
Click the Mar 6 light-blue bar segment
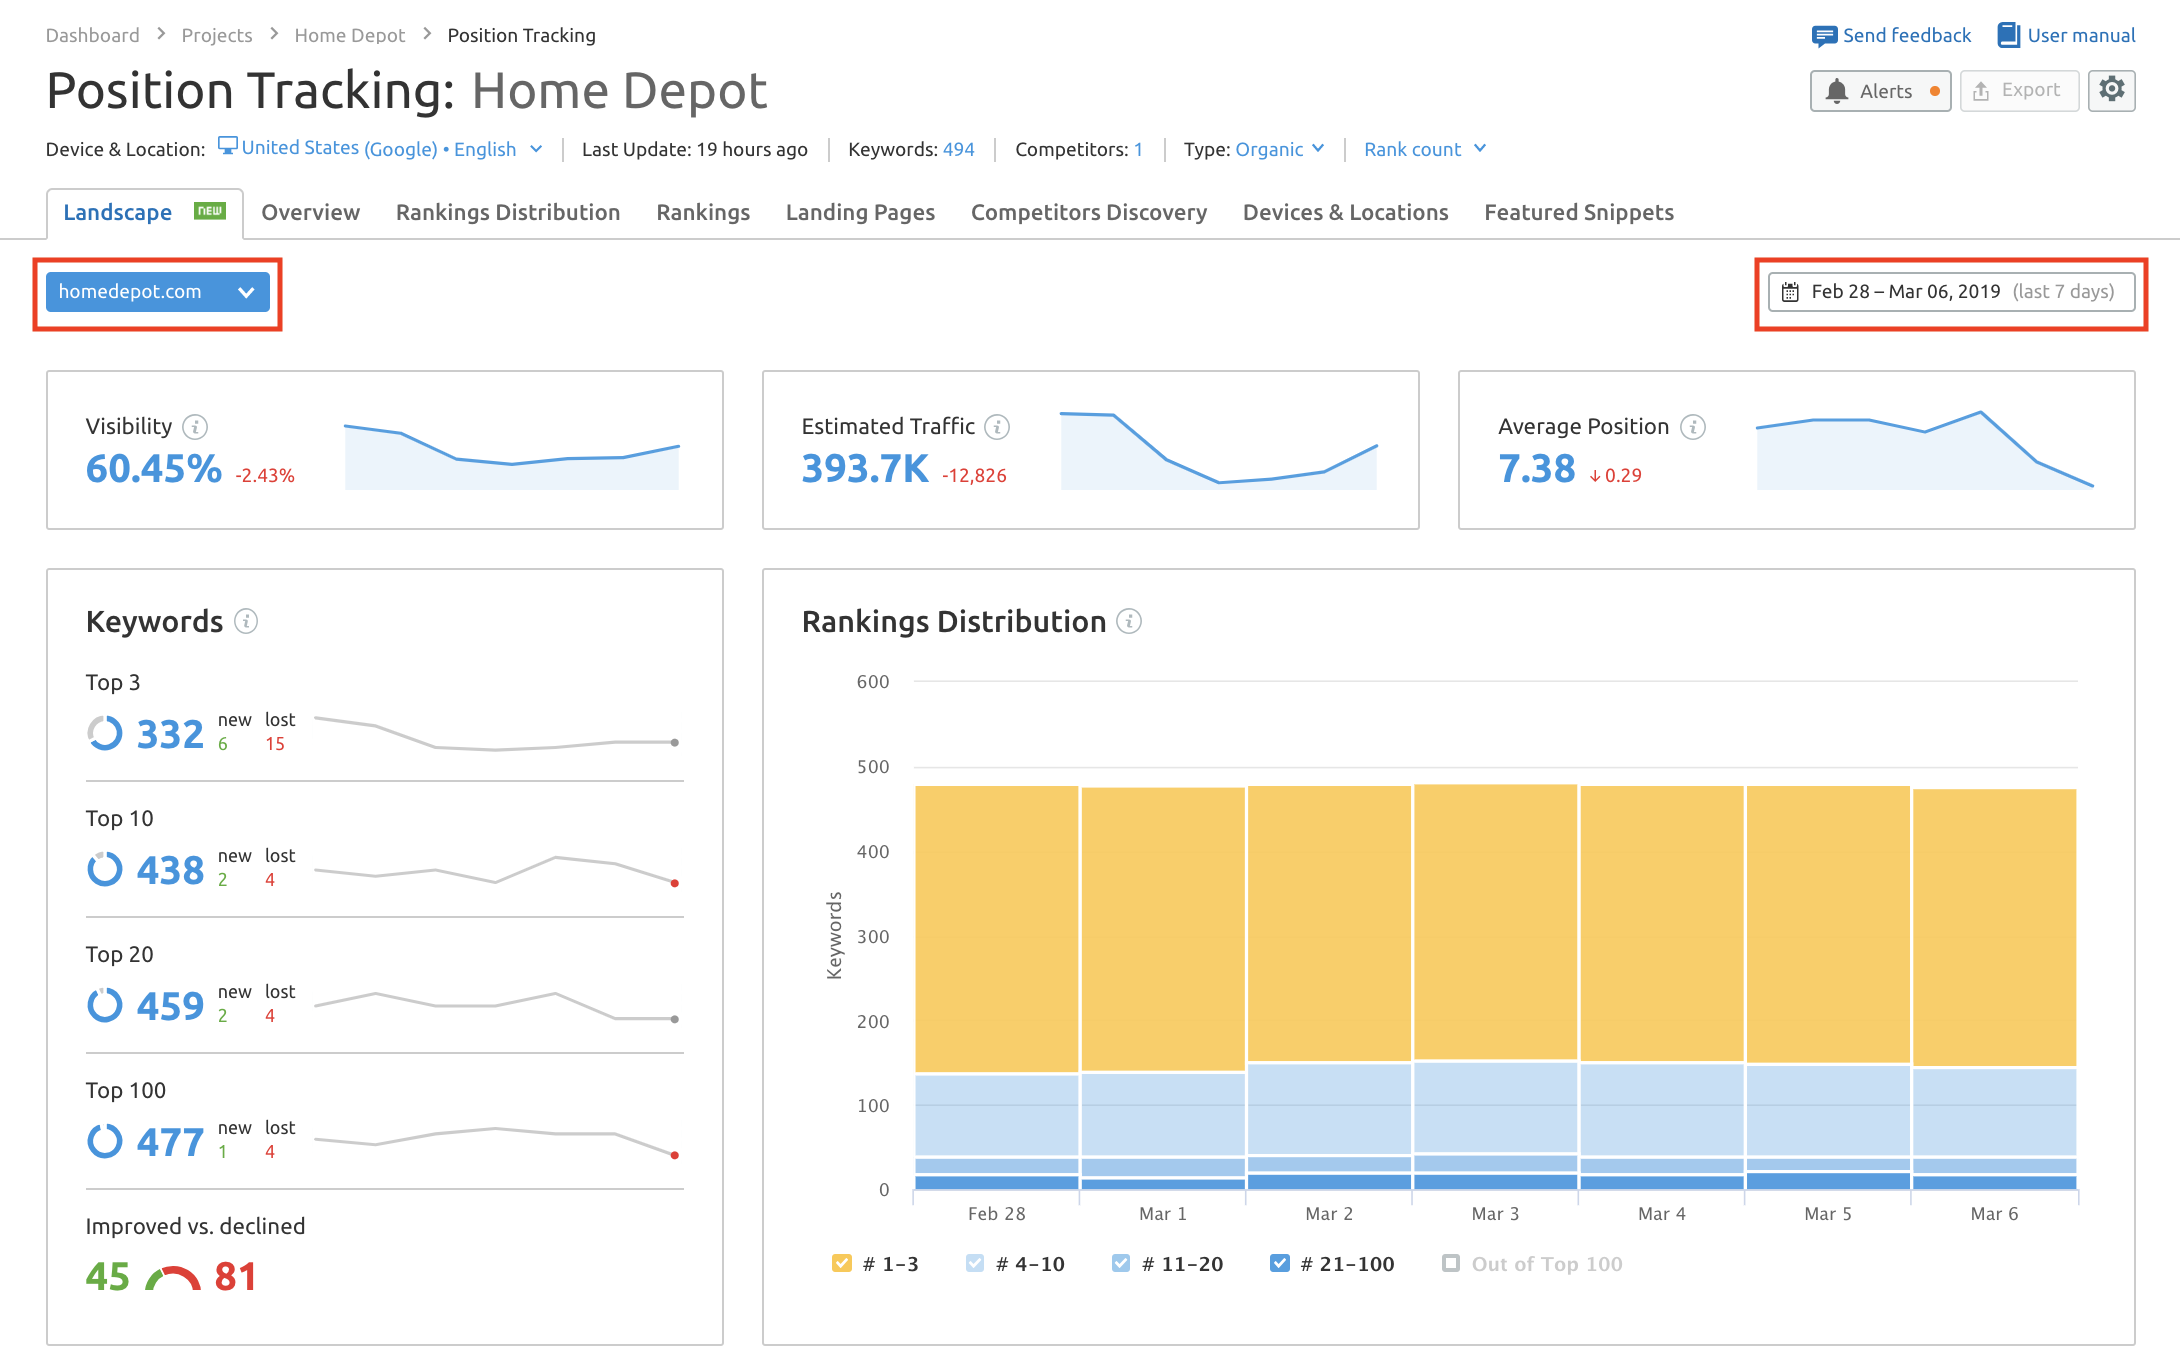tap(1994, 1112)
